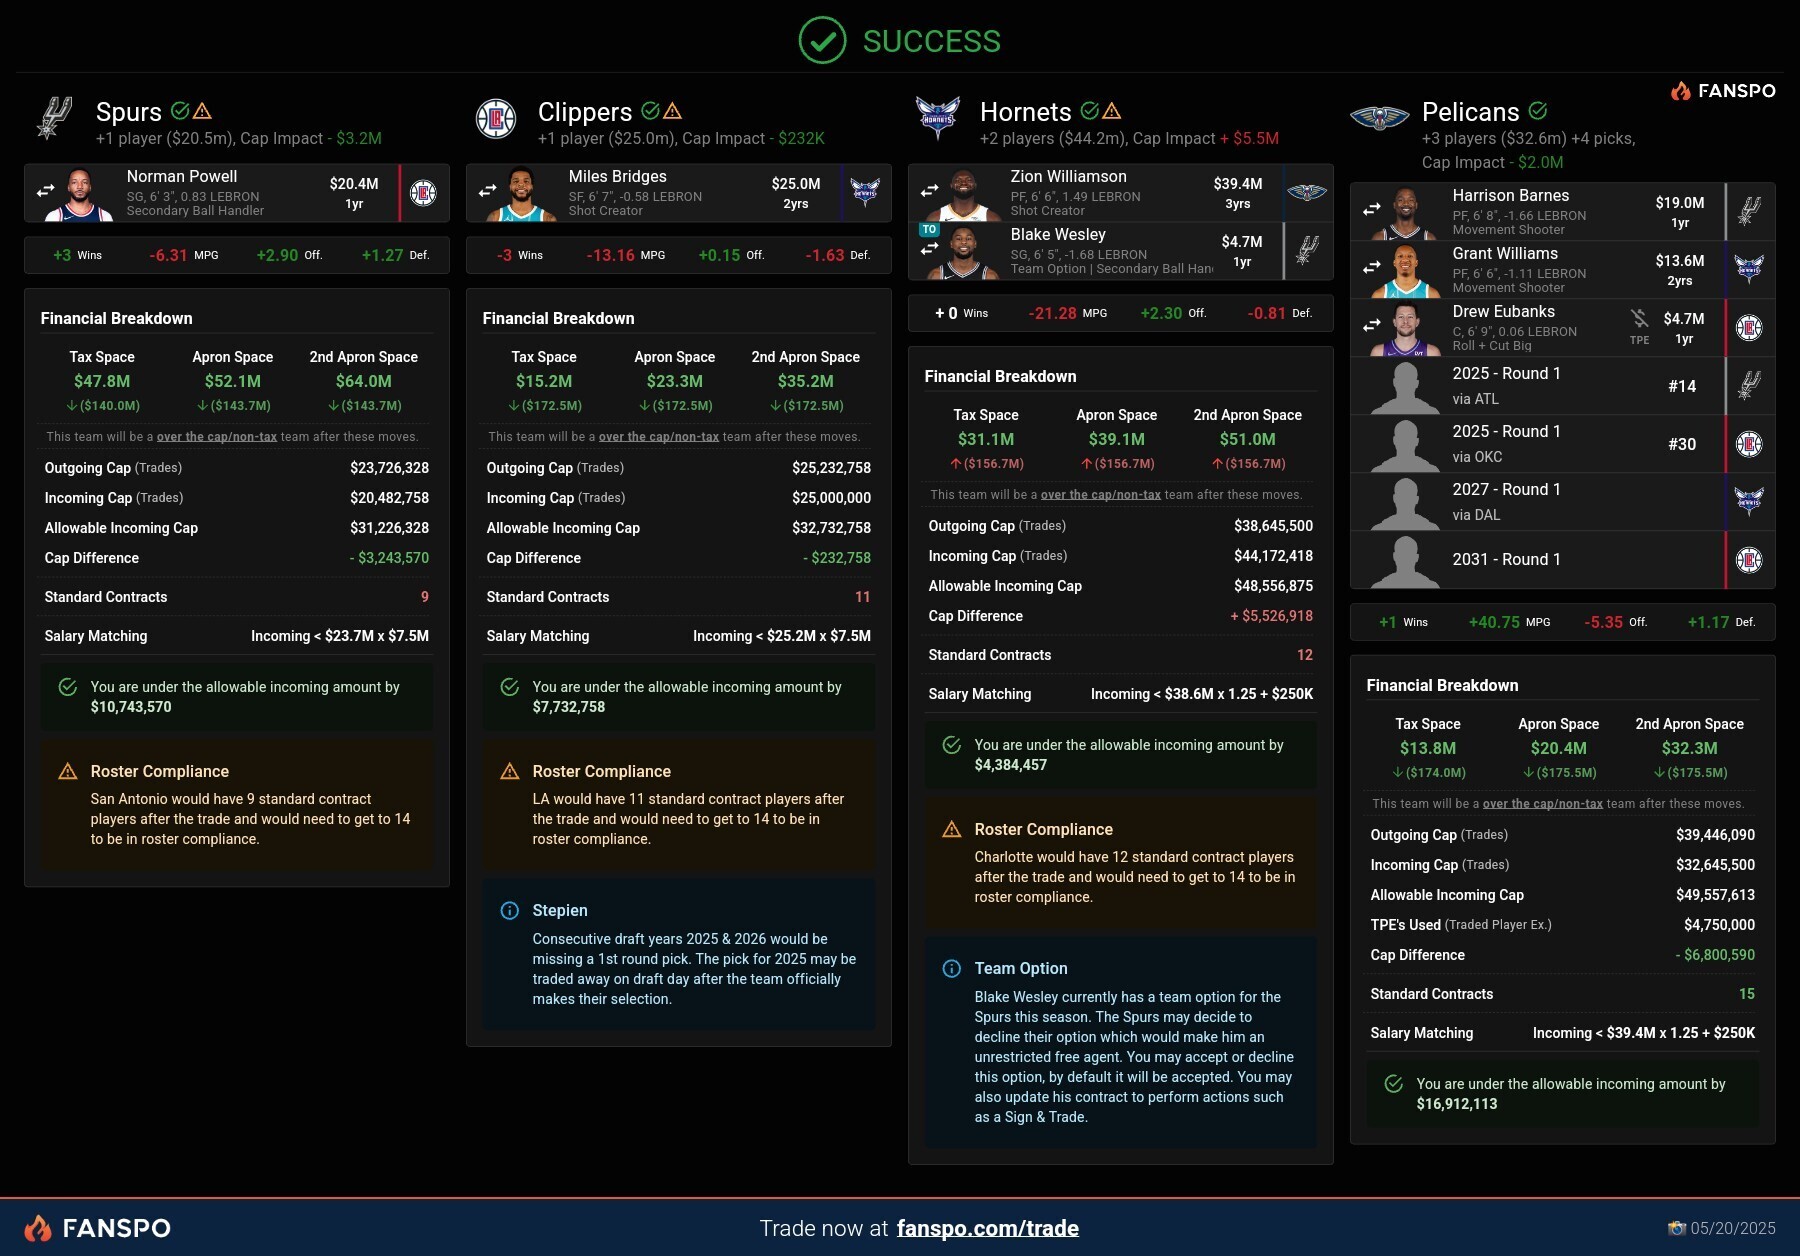Image resolution: width=1800 pixels, height=1256 pixels.
Task: Click the "2025 - Round 1" via OKC pick
Action: tap(1562, 444)
